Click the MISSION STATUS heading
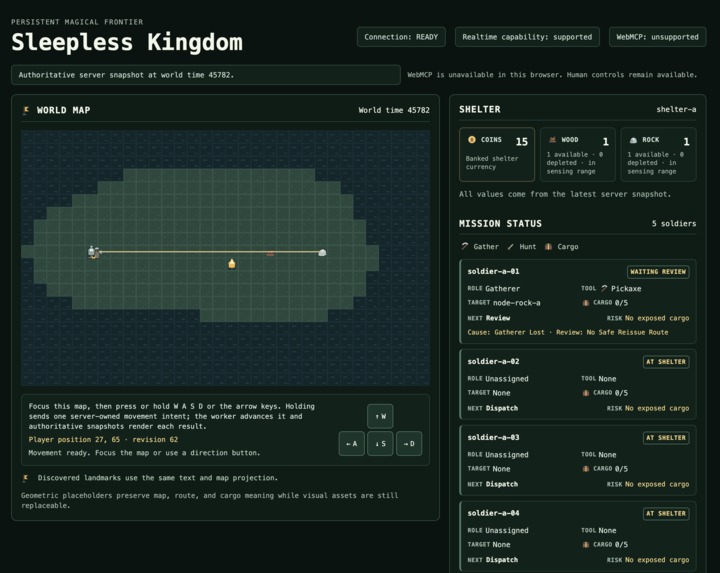Viewport: 720px width, 573px height. pos(500,224)
